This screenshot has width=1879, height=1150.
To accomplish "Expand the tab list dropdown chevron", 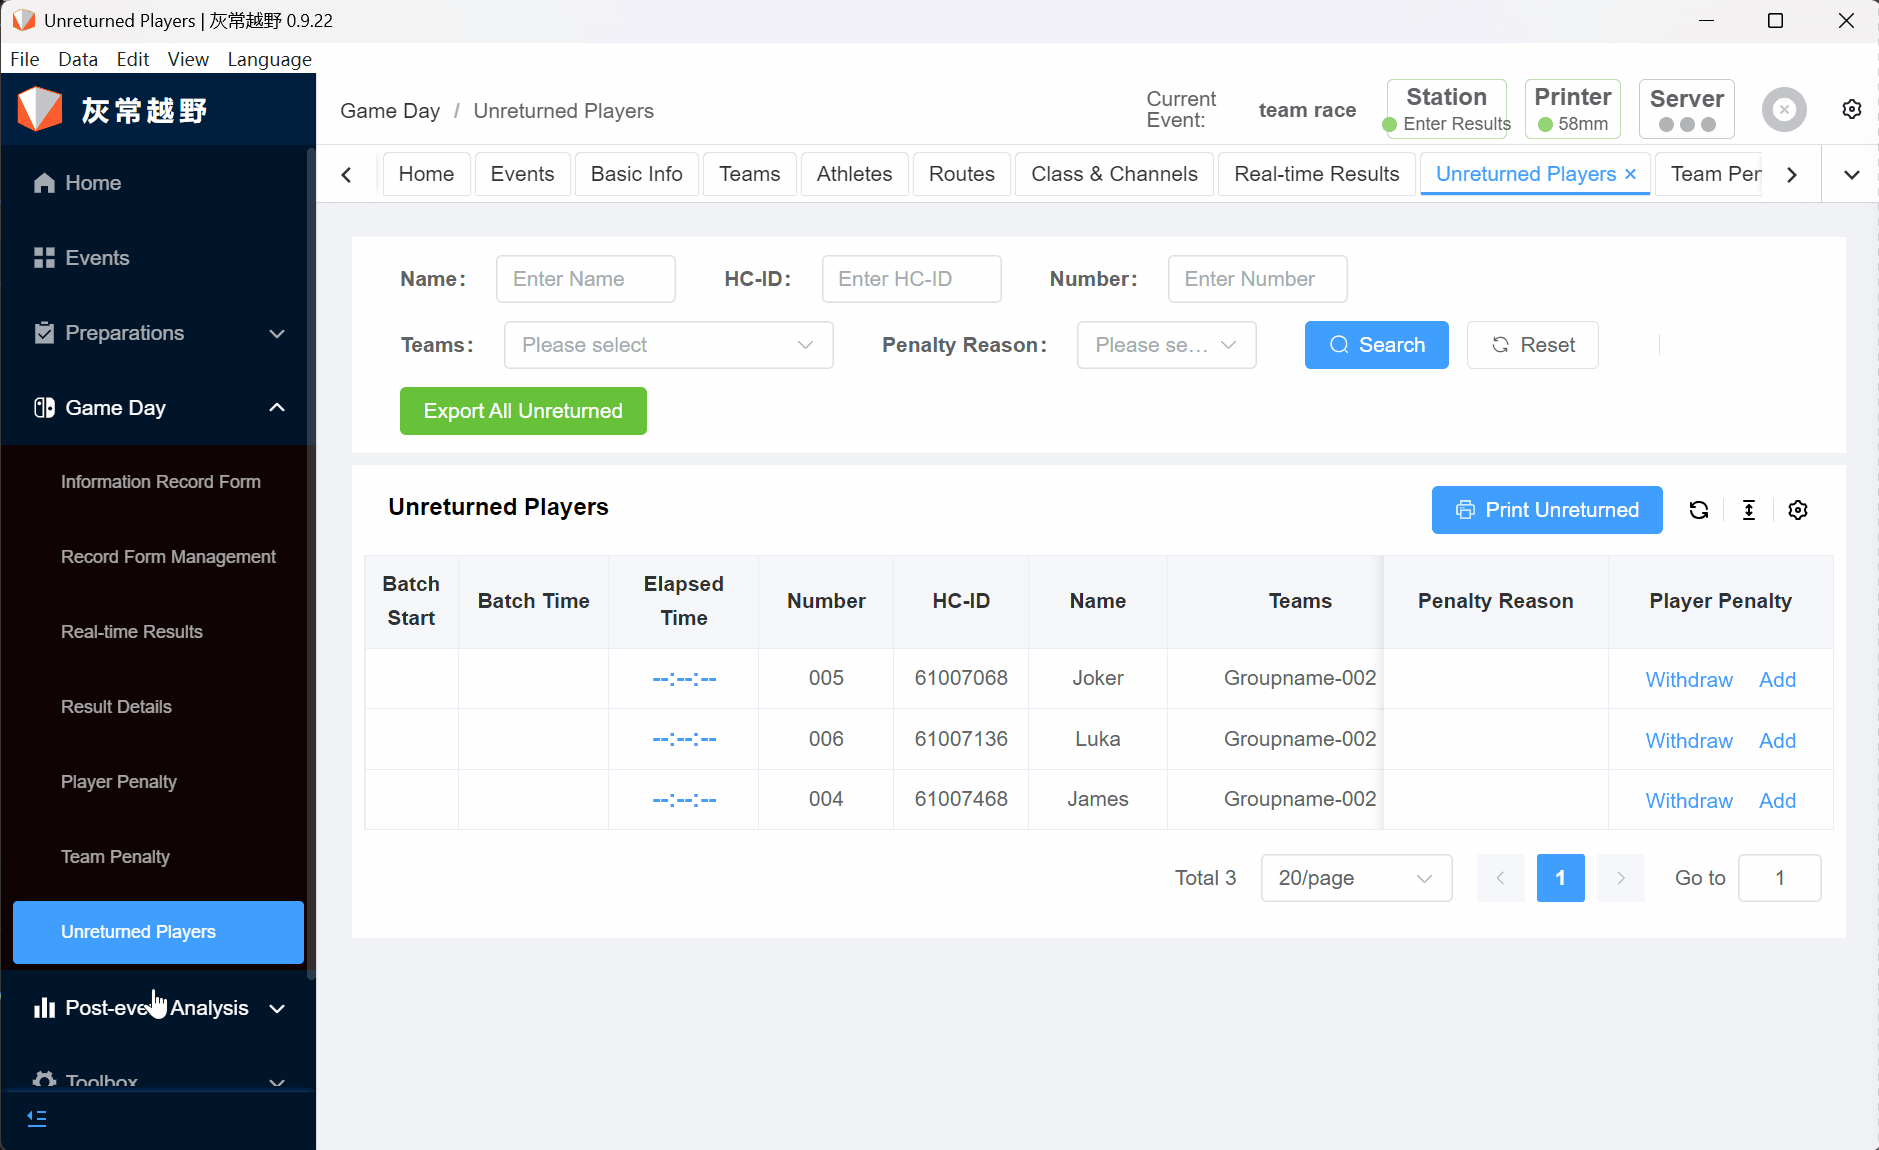I will click(1851, 175).
